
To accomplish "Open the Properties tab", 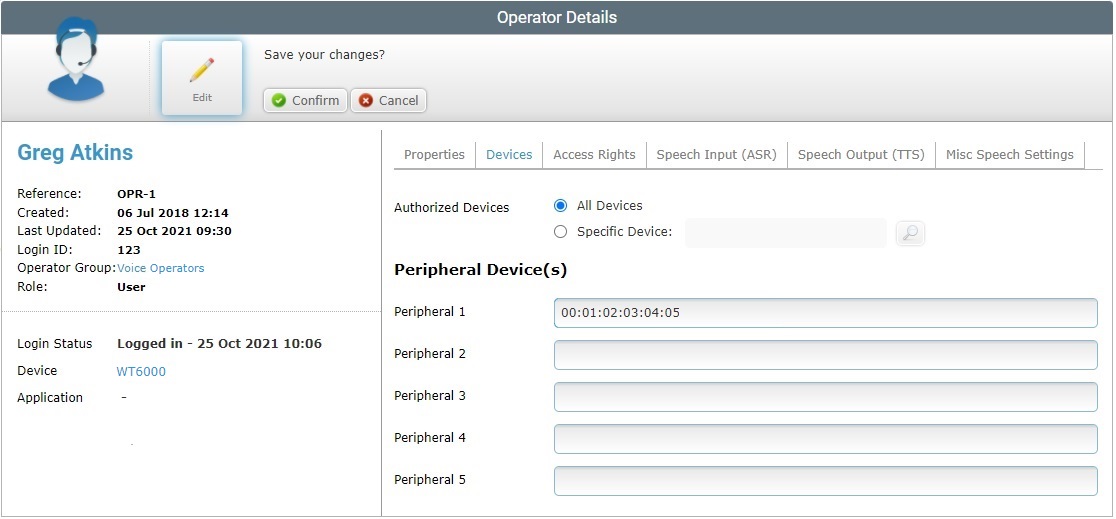I will pyautogui.click(x=434, y=154).
